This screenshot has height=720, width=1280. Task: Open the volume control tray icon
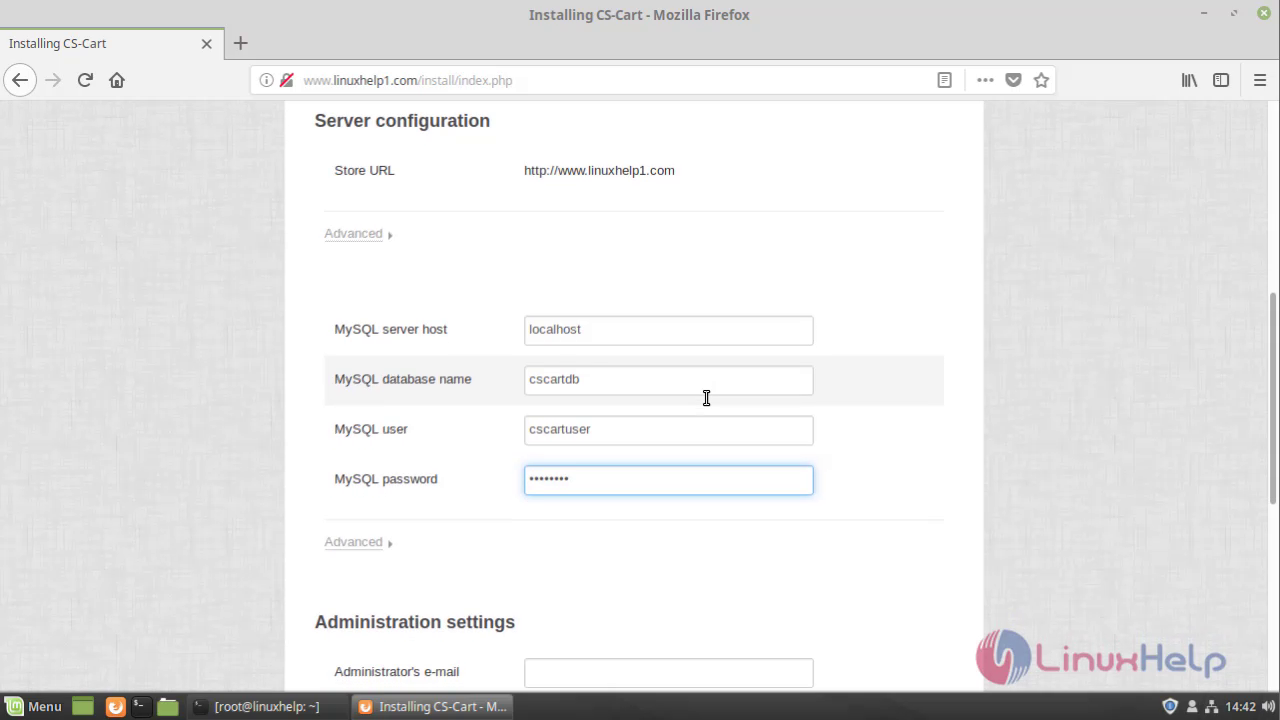1269,706
